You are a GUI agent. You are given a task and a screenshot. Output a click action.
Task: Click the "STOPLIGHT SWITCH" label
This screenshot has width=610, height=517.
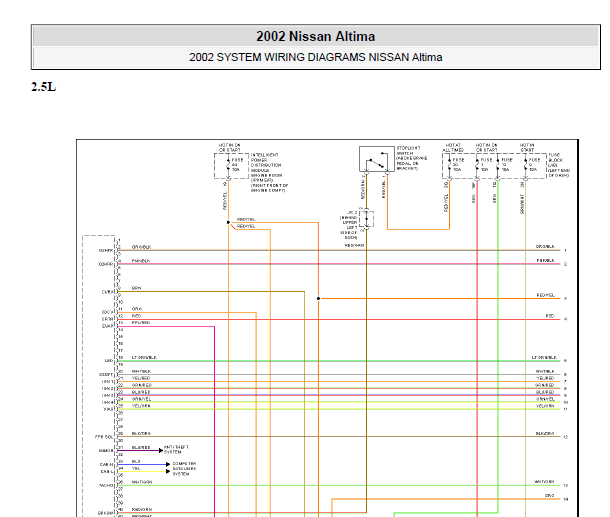412,158
